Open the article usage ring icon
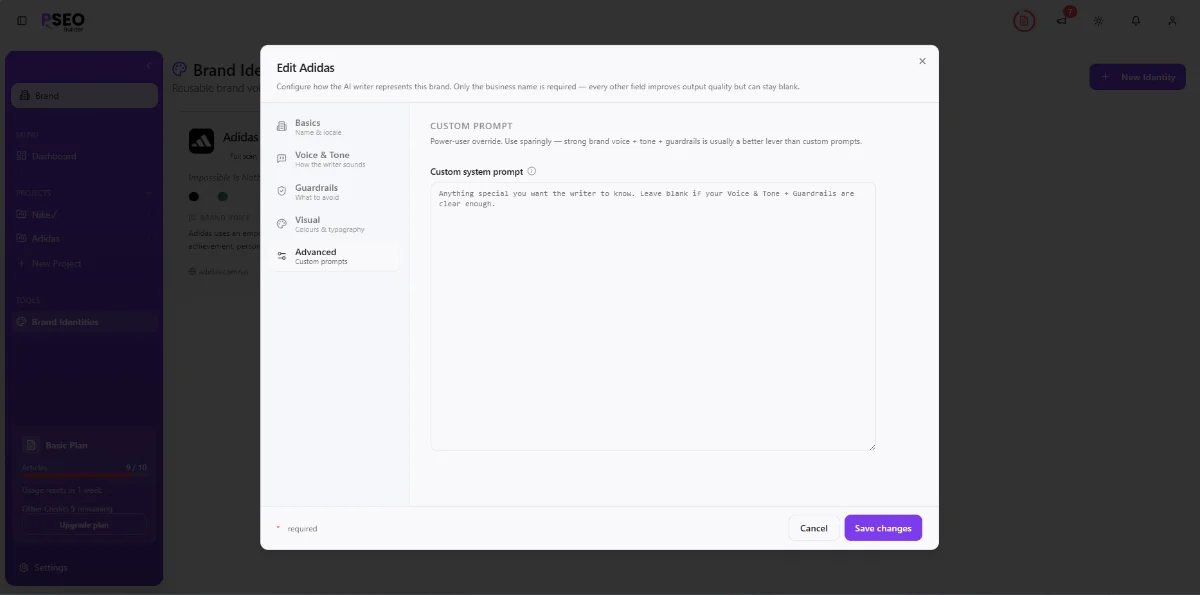 [x=1023, y=20]
